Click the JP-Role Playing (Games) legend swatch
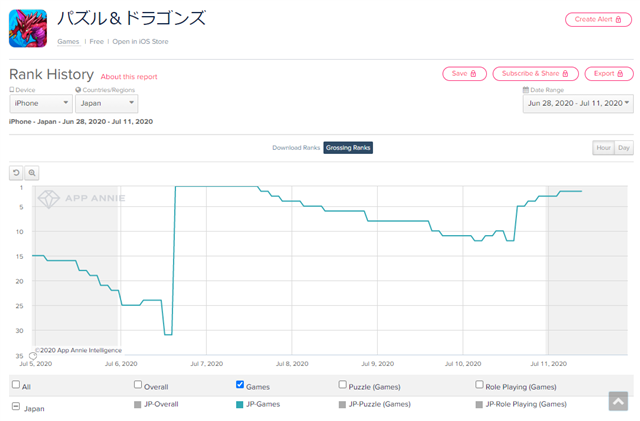Screen dimensions: 640x421 click(479, 405)
